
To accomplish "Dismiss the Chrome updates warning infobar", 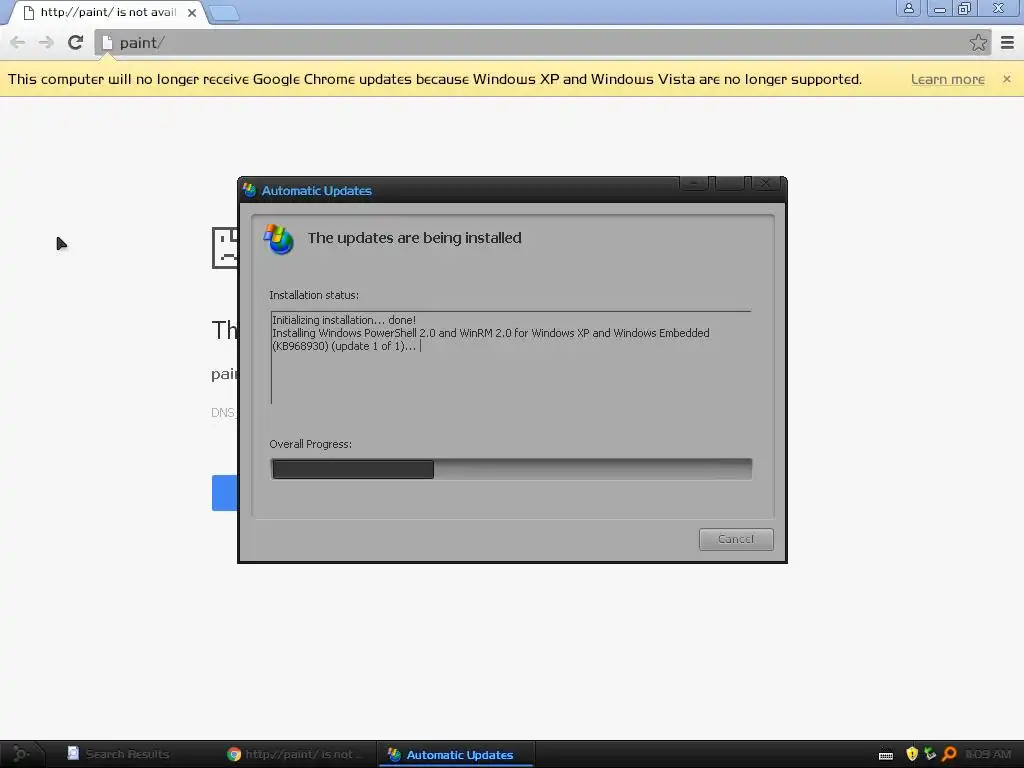I will [1006, 79].
